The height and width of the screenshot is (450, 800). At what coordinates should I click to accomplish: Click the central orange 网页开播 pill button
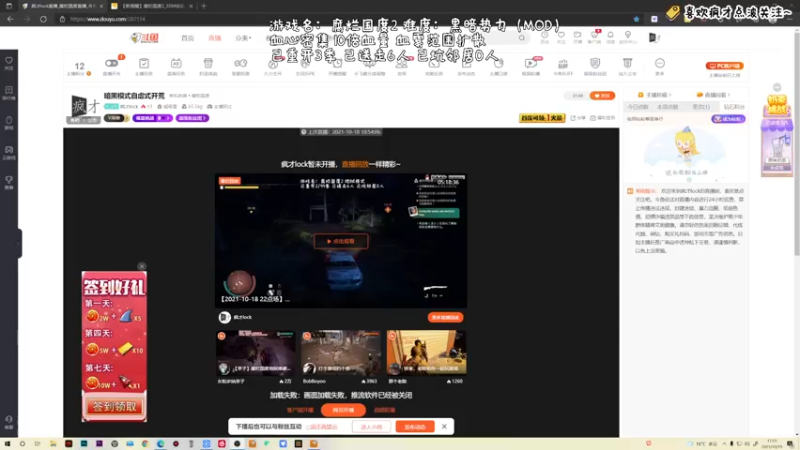coord(343,410)
